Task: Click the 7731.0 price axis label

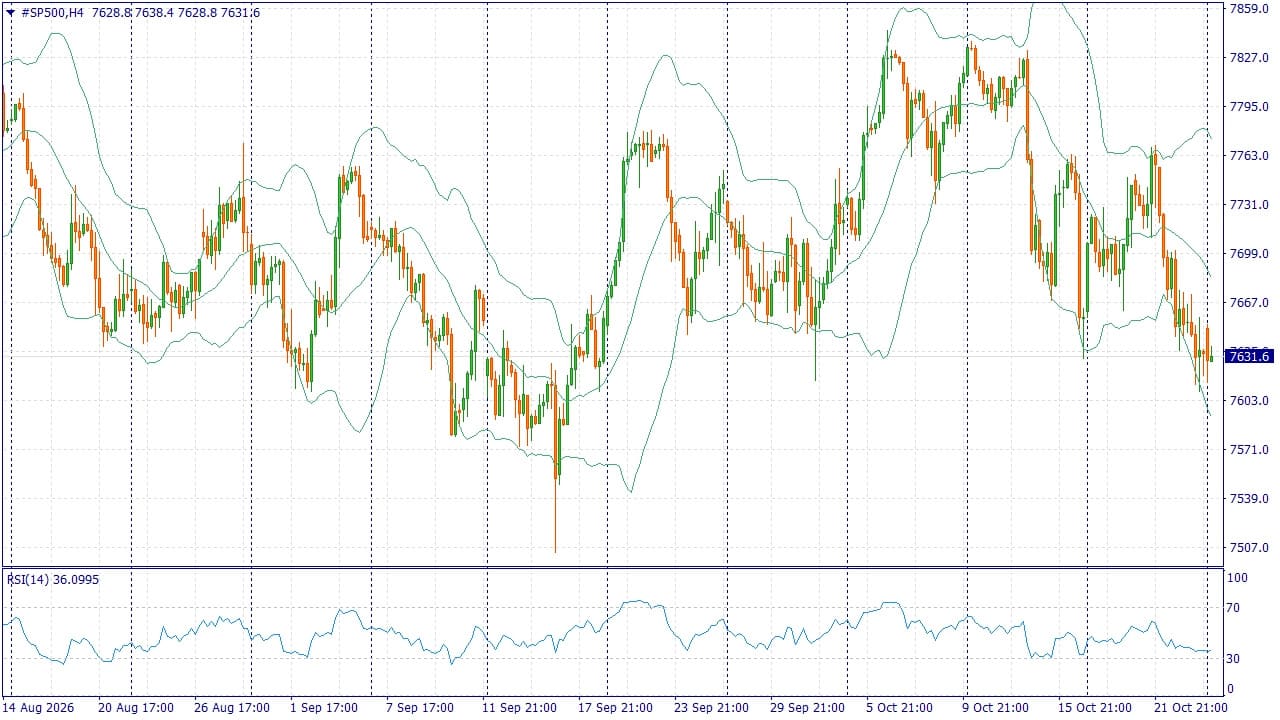Action: (1248, 204)
